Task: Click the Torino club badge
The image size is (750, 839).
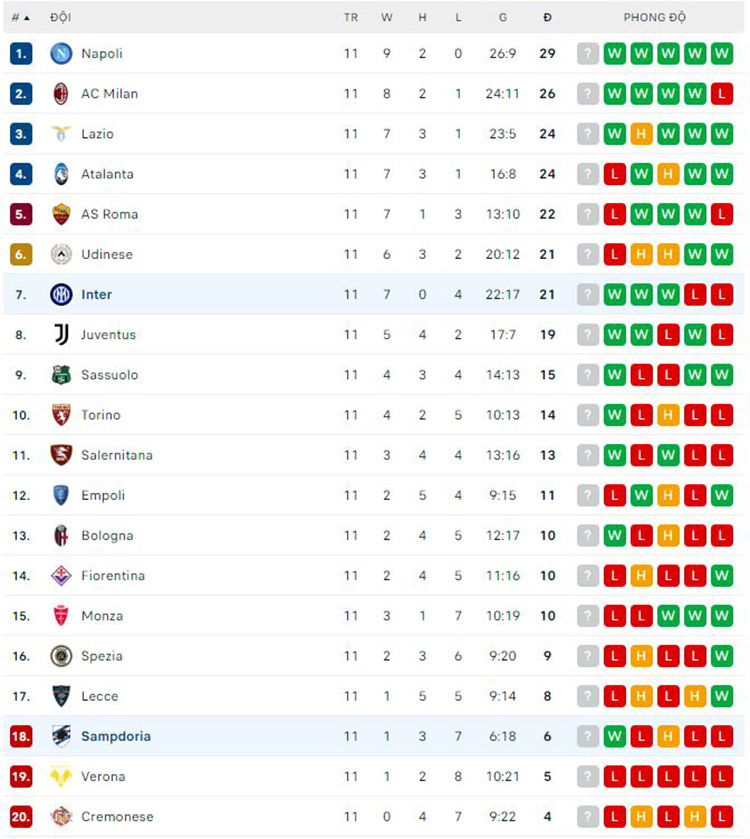Action: [x=61, y=415]
